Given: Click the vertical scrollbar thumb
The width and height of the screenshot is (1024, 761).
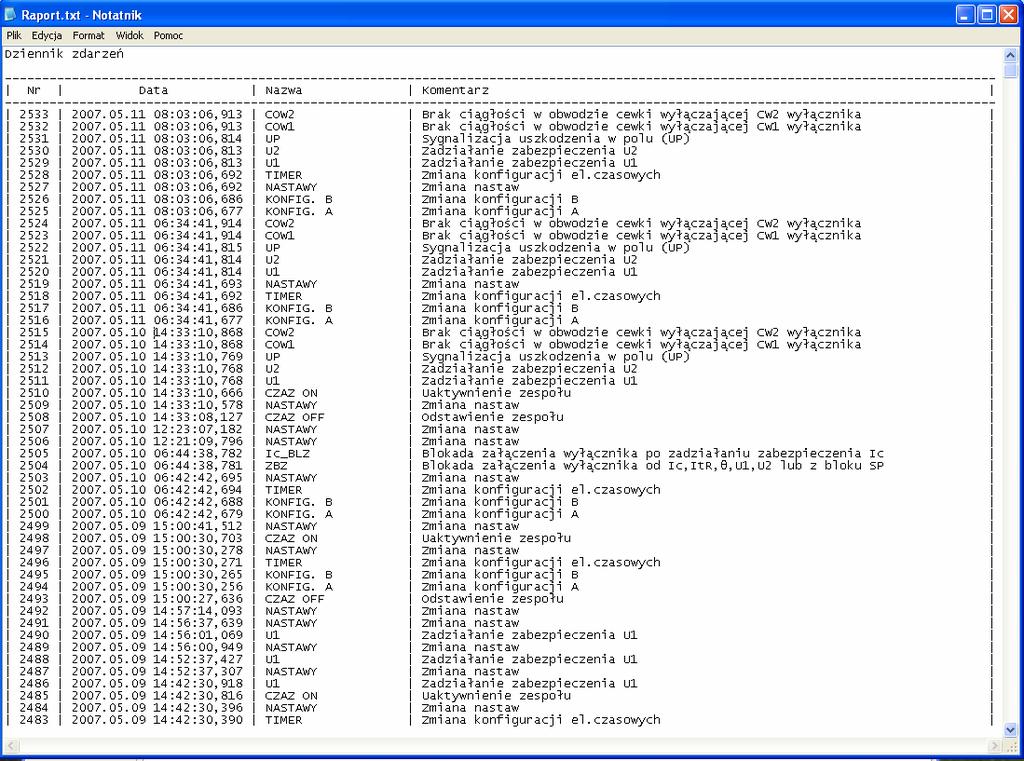Looking at the screenshot, I should (x=1010, y=71).
